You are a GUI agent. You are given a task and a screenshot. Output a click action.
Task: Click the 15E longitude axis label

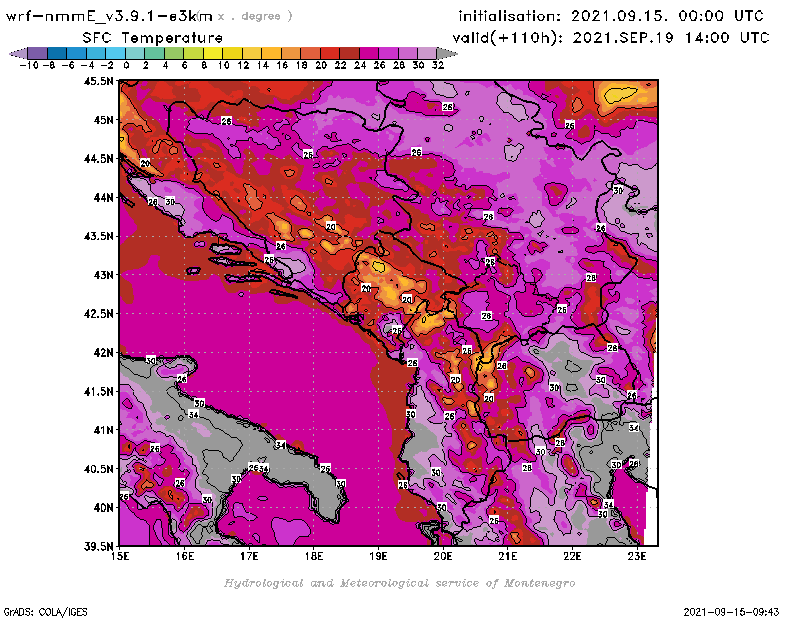click(x=121, y=556)
